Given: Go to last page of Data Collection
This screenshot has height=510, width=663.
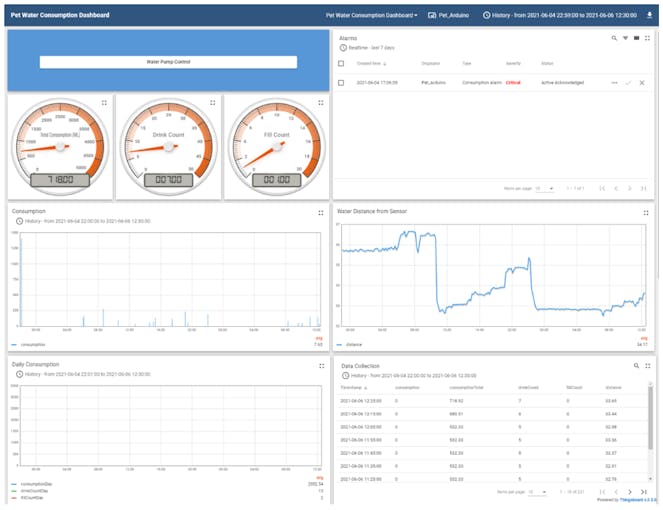Looking at the screenshot, I should [x=644, y=492].
